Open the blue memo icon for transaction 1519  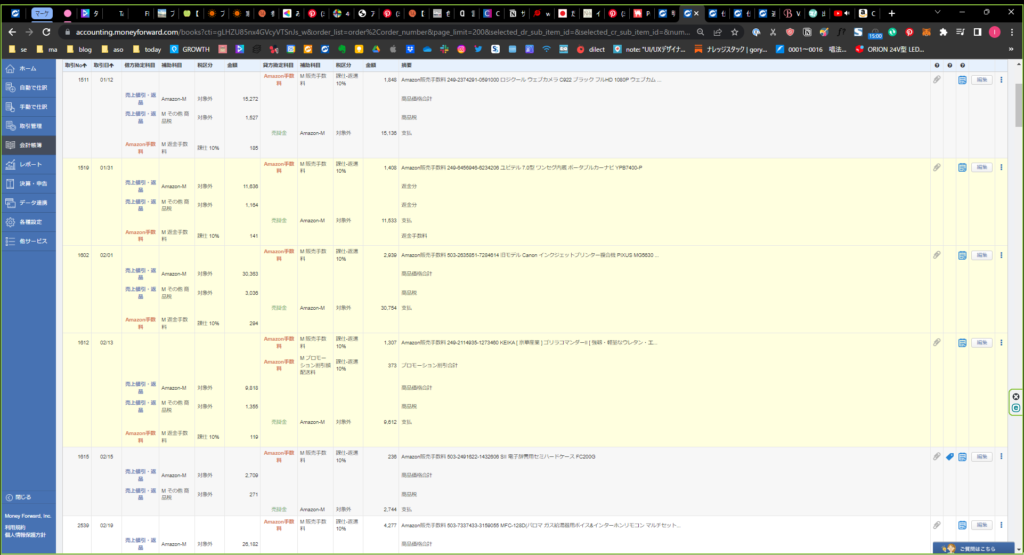click(961, 167)
